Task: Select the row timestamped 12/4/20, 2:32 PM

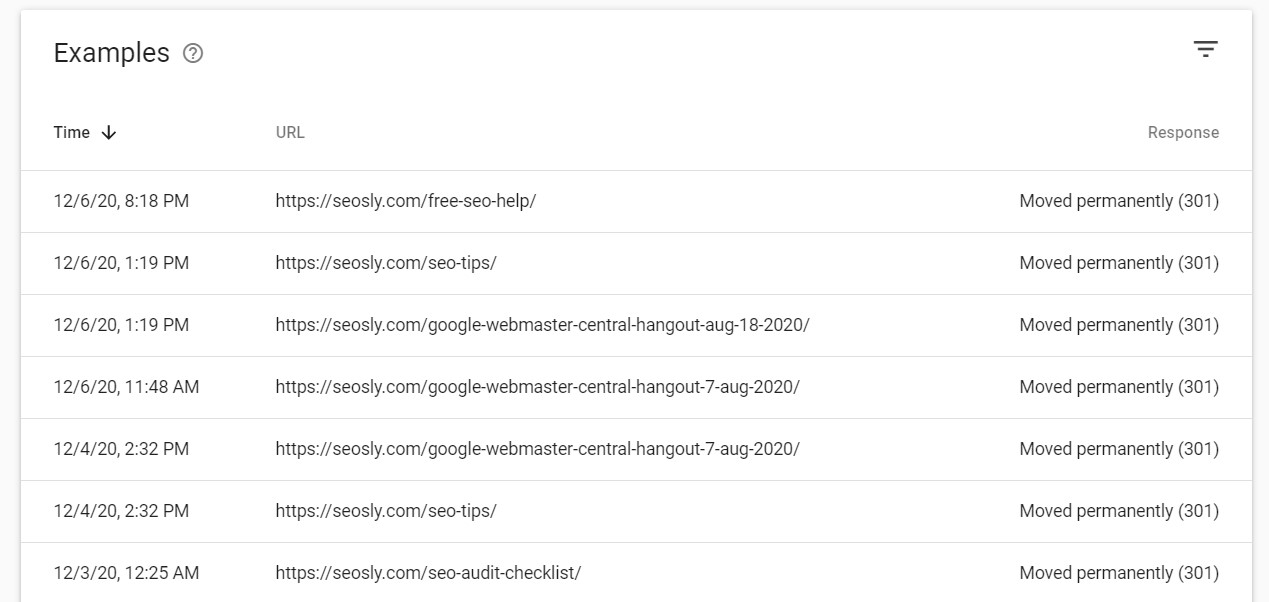Action: point(121,449)
